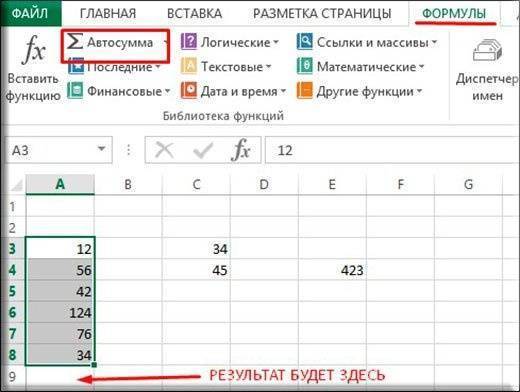Click cell A7 containing 76
The height and width of the screenshot is (392, 520).
60,333
